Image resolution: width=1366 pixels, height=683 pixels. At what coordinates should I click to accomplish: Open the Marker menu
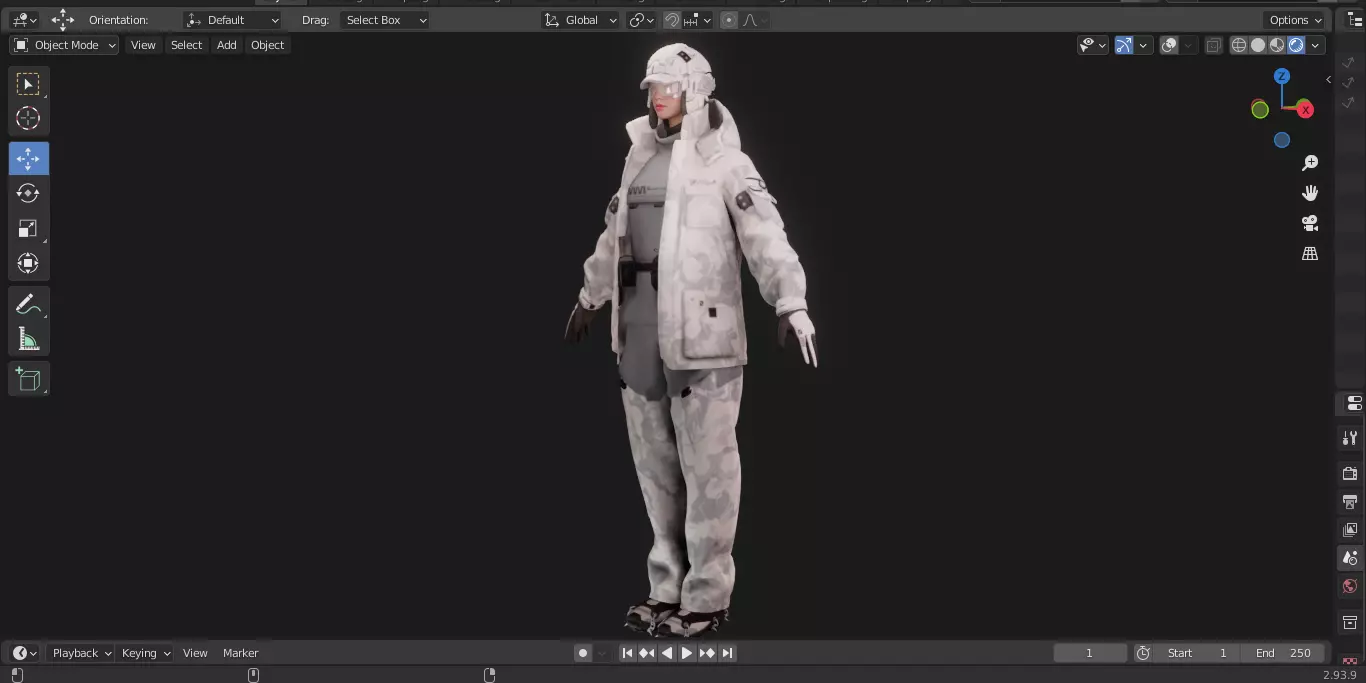point(240,653)
